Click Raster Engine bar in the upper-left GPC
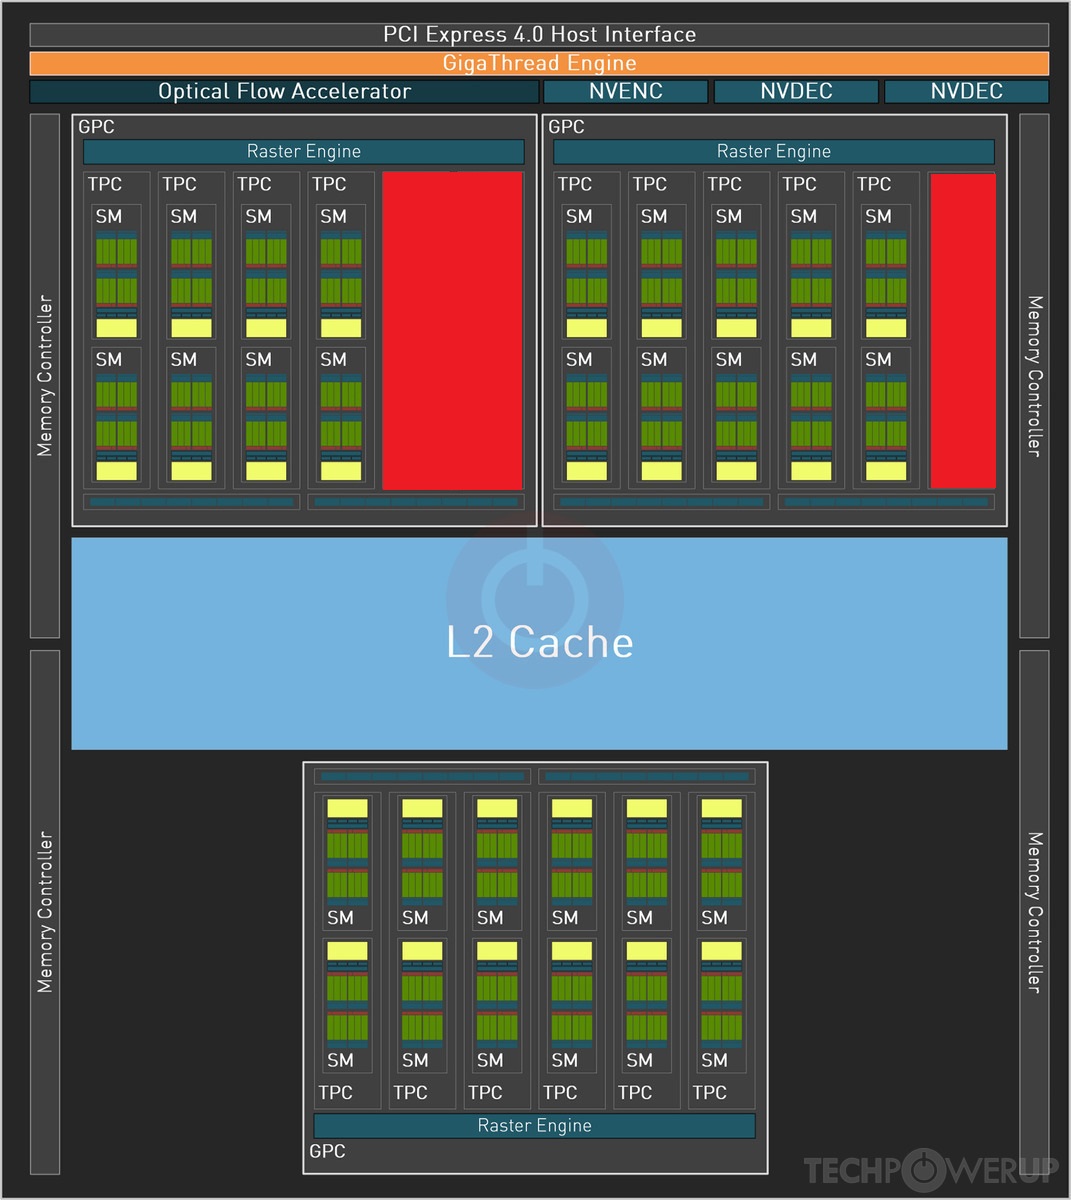The width and height of the screenshot is (1071, 1200). [x=304, y=152]
